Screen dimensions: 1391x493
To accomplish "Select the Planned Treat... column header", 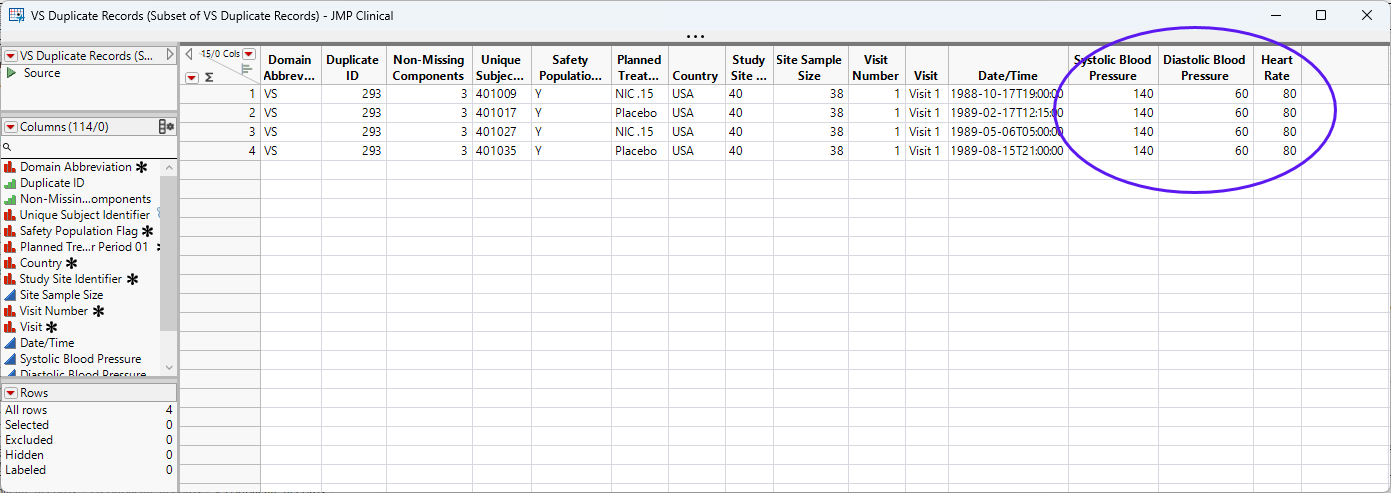I will click(639, 67).
